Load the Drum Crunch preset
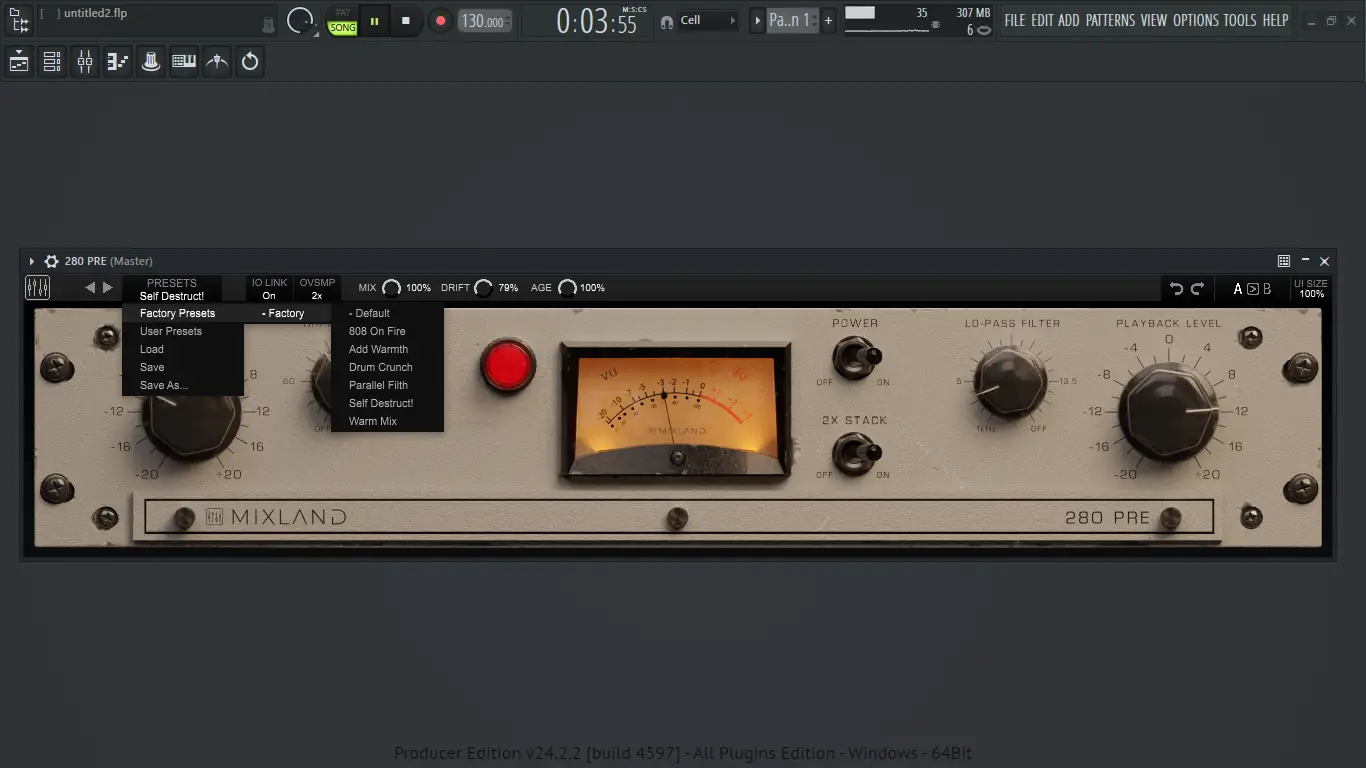The width and height of the screenshot is (1366, 768). (387, 367)
